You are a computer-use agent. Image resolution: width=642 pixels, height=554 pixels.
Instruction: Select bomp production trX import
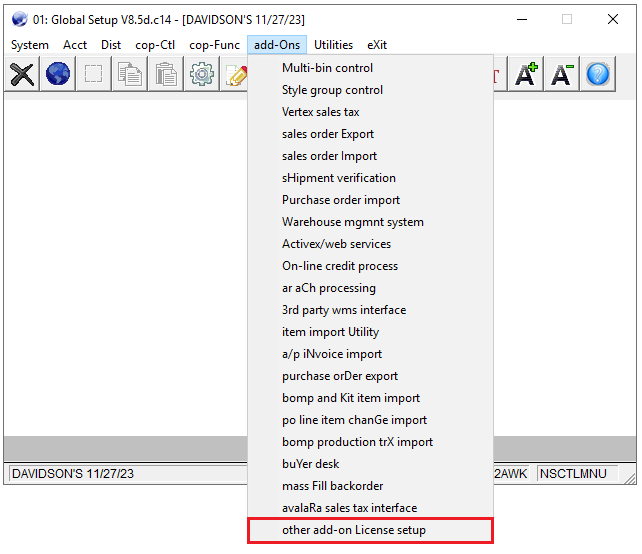point(371,442)
